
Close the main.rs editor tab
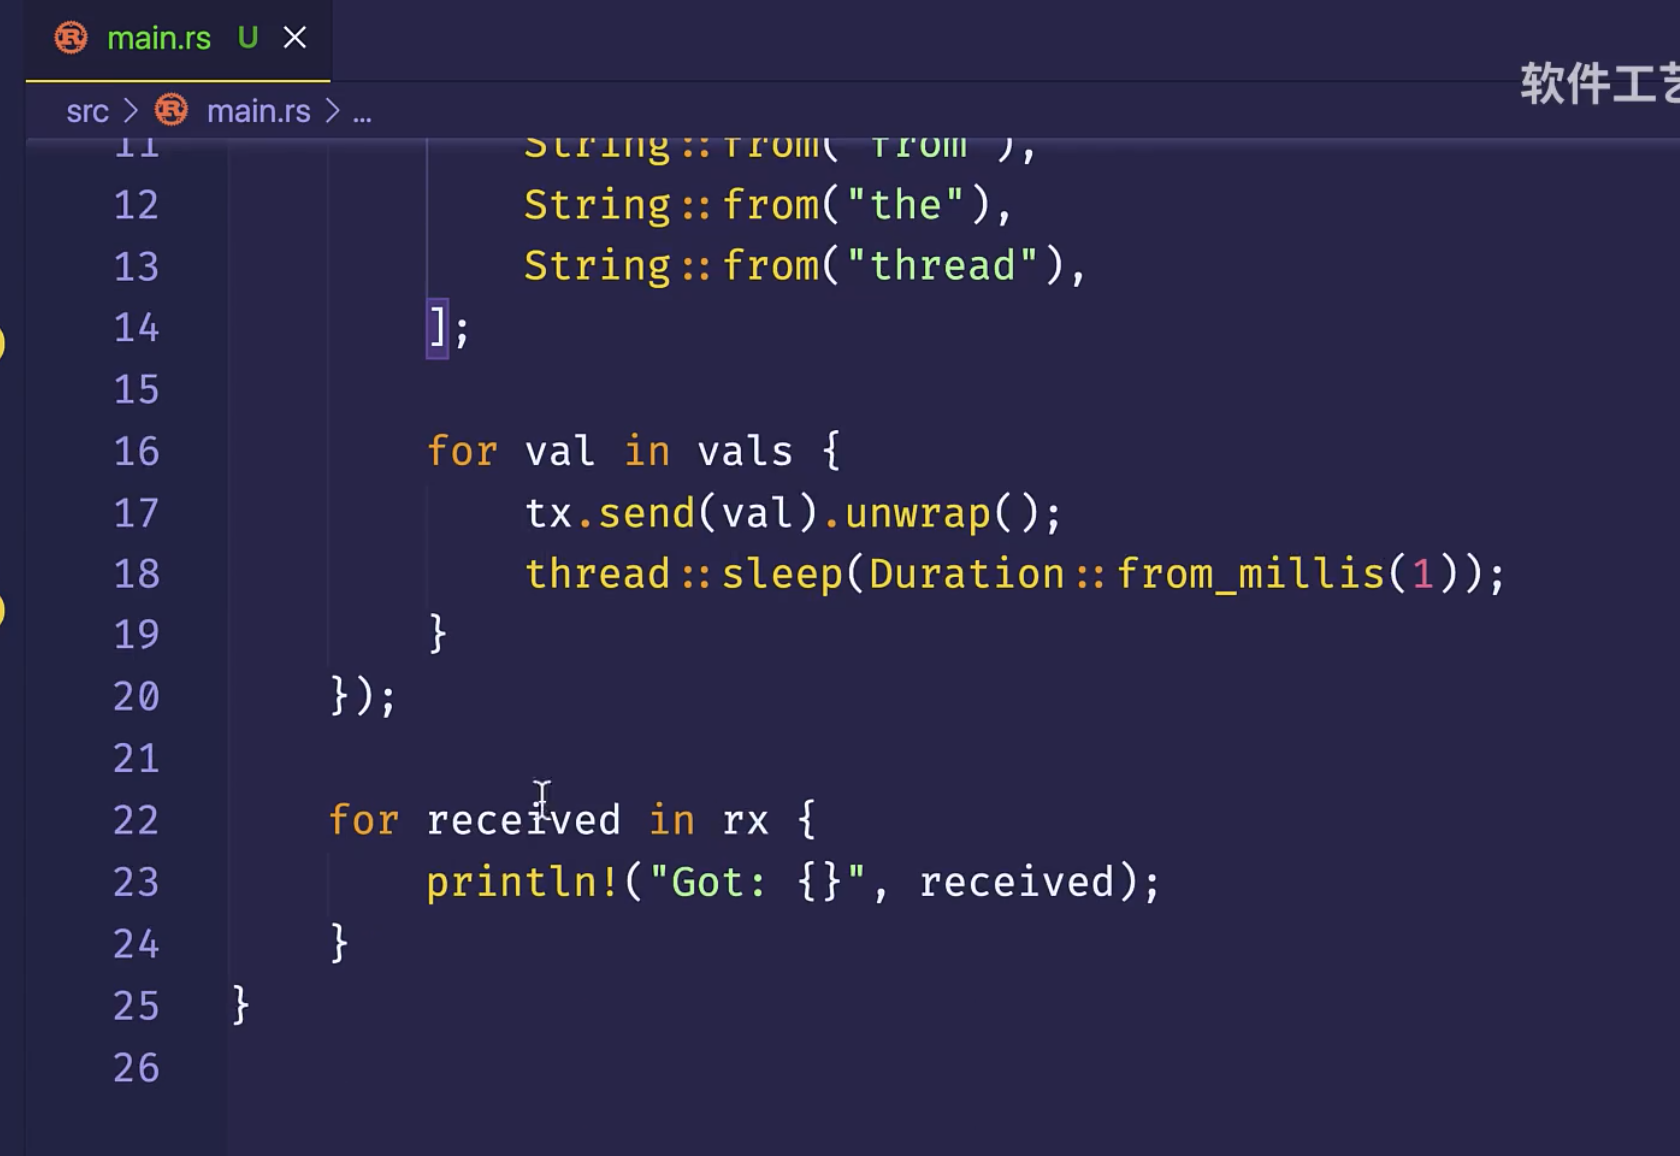[294, 38]
